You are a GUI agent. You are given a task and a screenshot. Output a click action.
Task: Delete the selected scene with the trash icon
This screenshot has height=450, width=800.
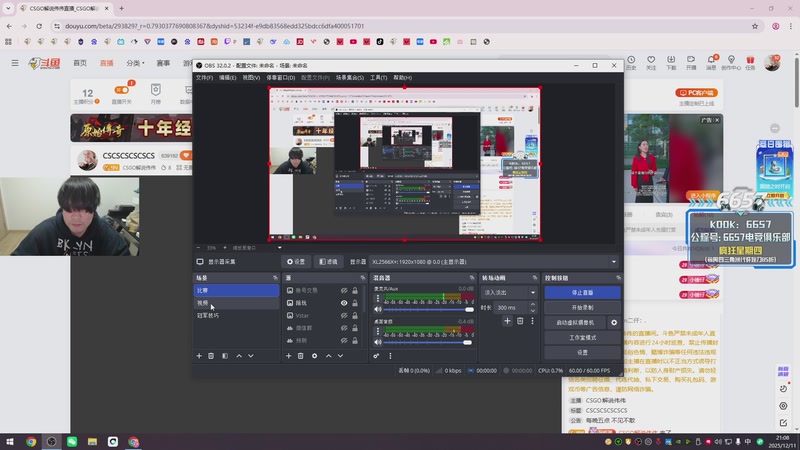click(211, 356)
